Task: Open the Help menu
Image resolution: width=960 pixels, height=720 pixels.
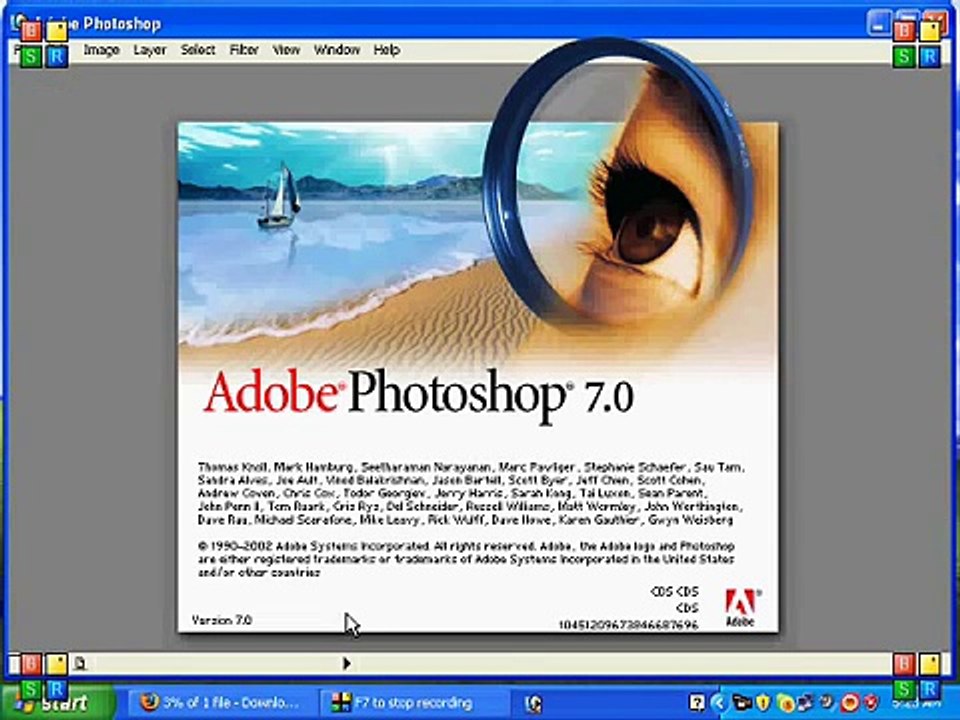Action: tap(386, 50)
